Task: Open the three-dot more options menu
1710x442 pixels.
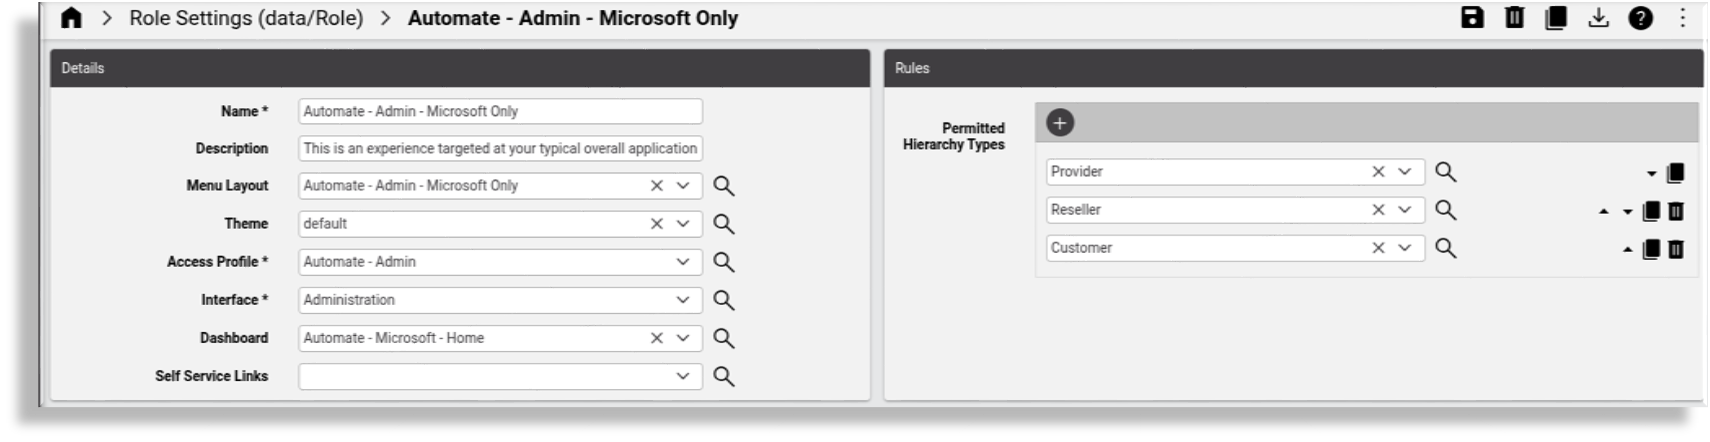Action: coord(1682,18)
